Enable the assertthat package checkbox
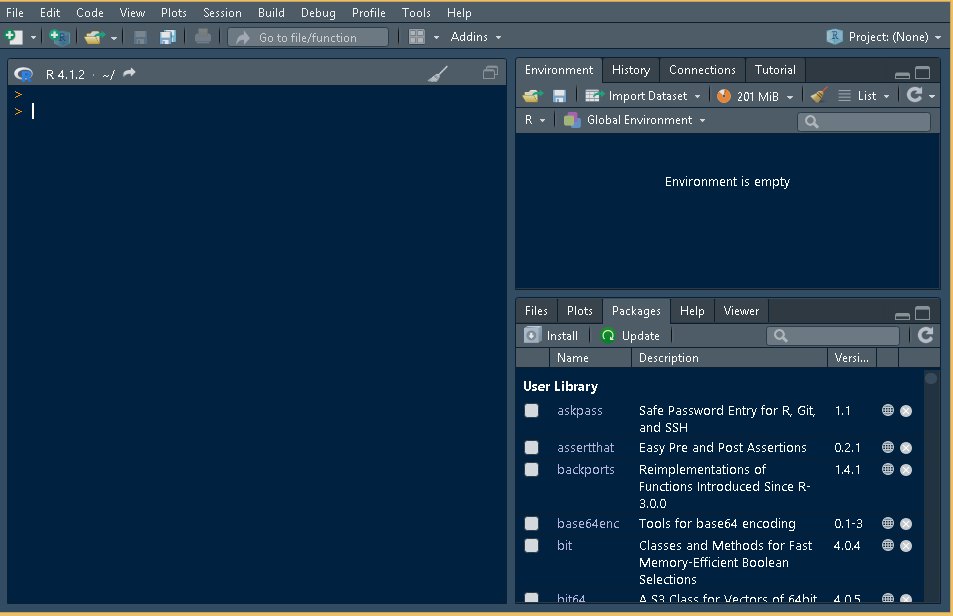953x616 pixels. (x=531, y=448)
